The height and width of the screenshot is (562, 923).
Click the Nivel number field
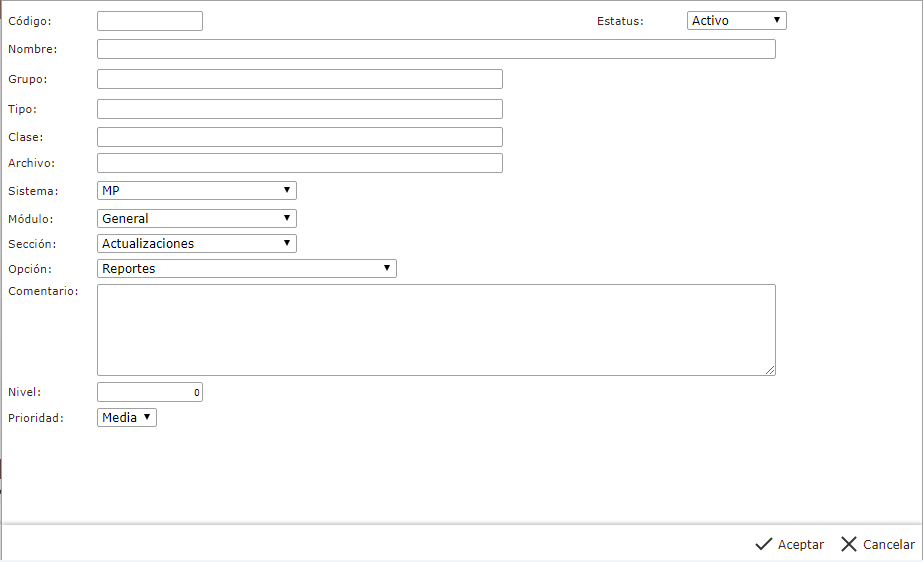[150, 392]
